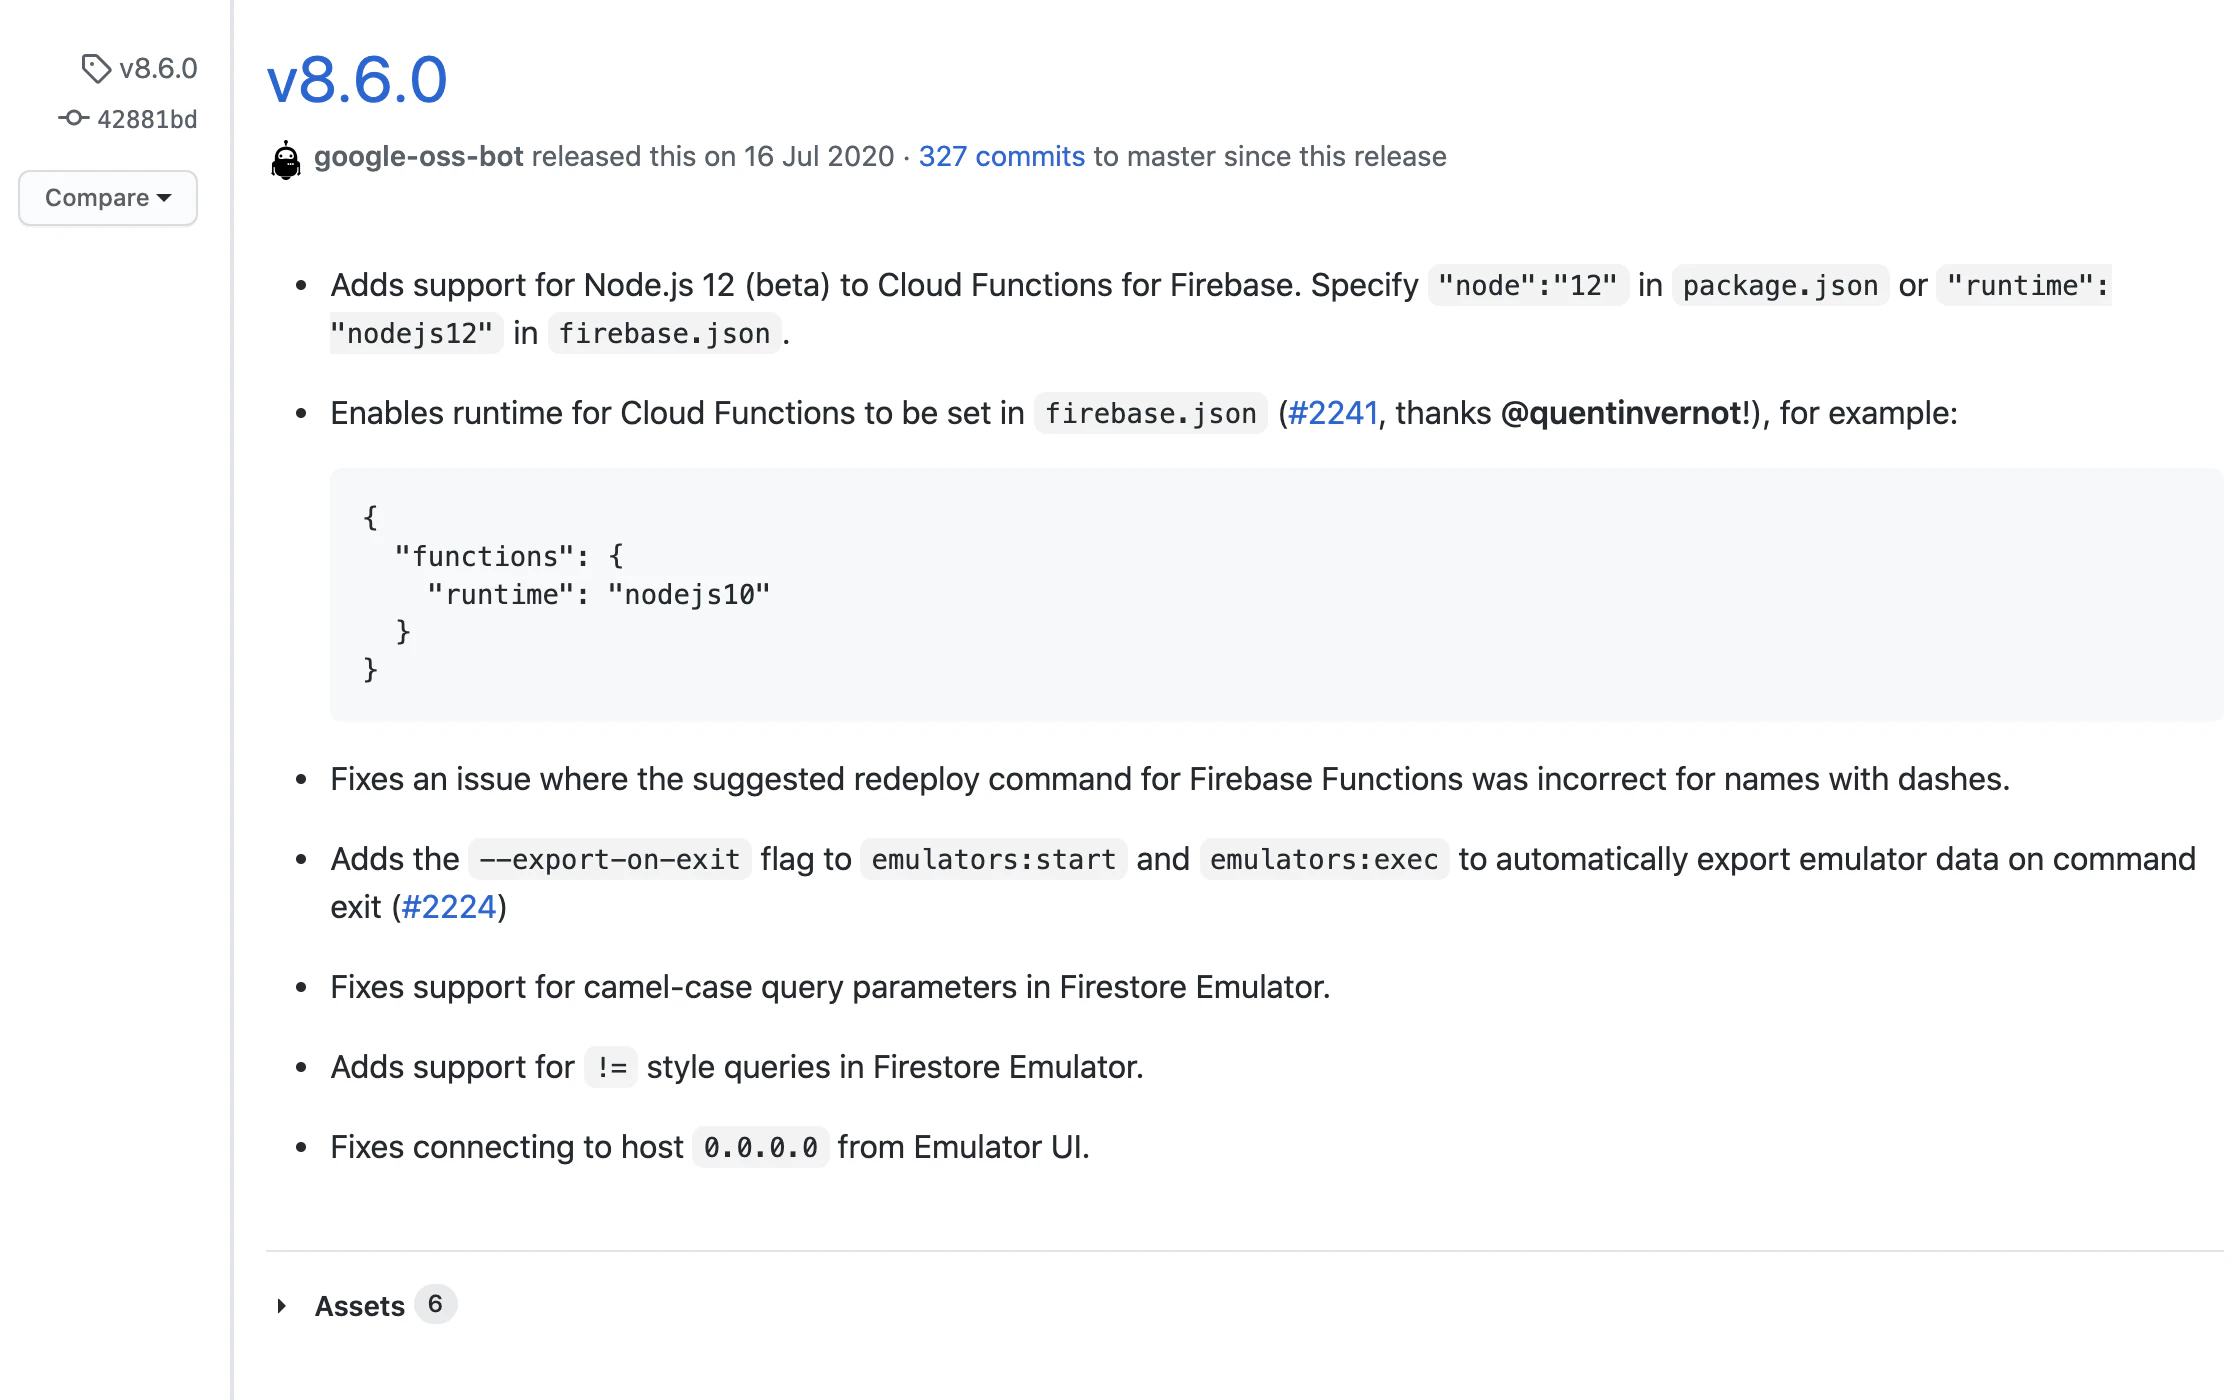This screenshot has height=1400, width=2236.
Task: Open the v8.6.0 release title link
Action: click(x=357, y=79)
